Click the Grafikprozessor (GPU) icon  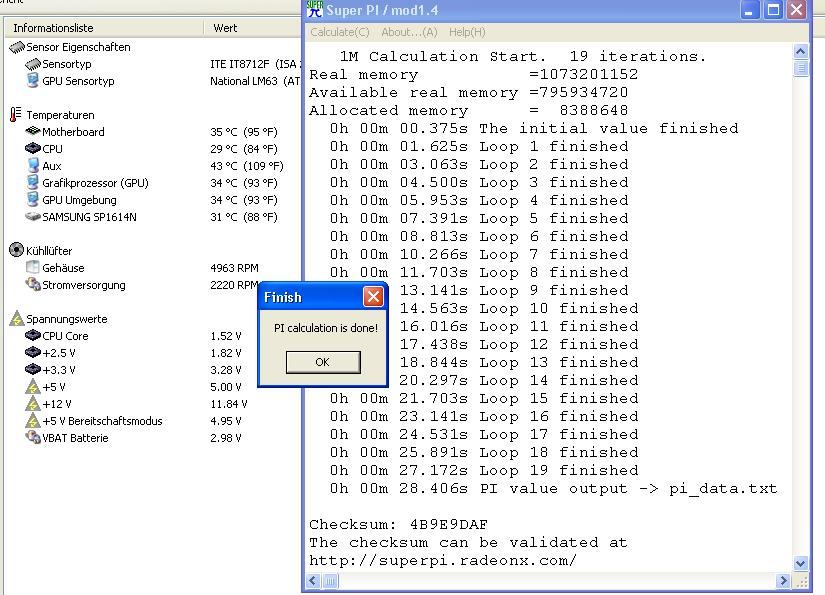(x=33, y=183)
